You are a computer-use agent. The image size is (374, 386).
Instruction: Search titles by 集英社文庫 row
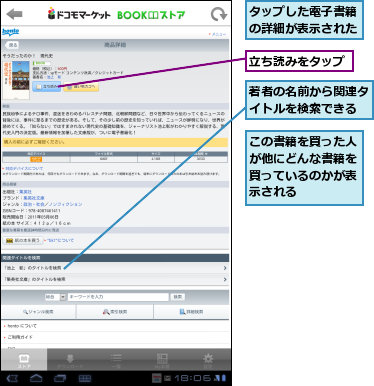point(115,279)
